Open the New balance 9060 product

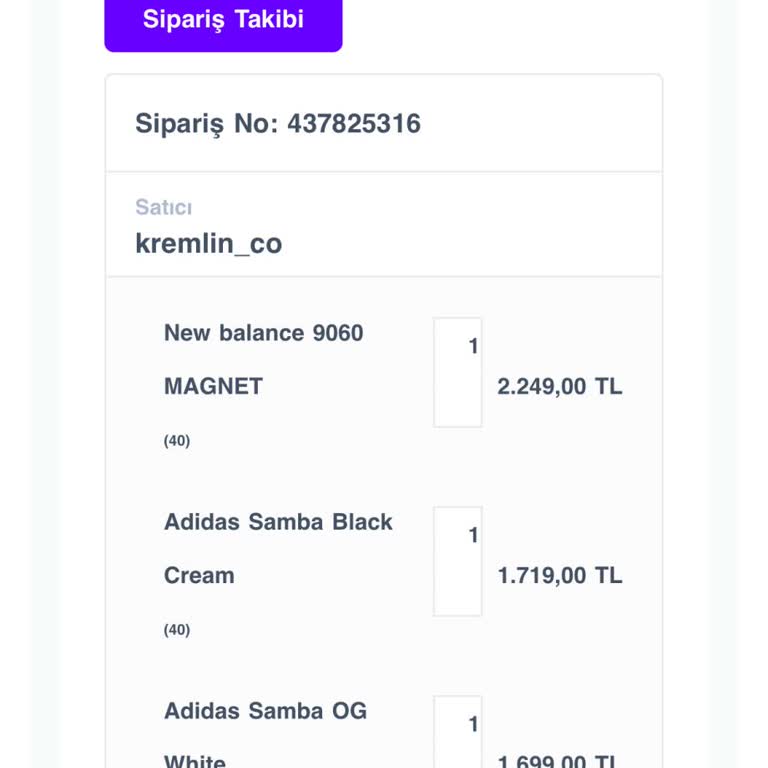(x=263, y=333)
